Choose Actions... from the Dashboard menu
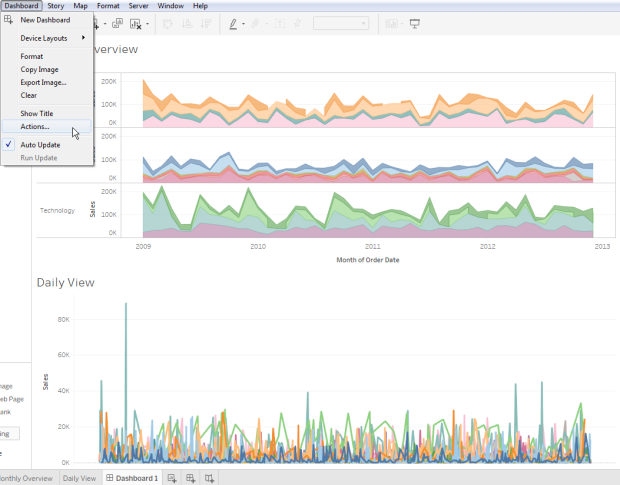 (35, 127)
